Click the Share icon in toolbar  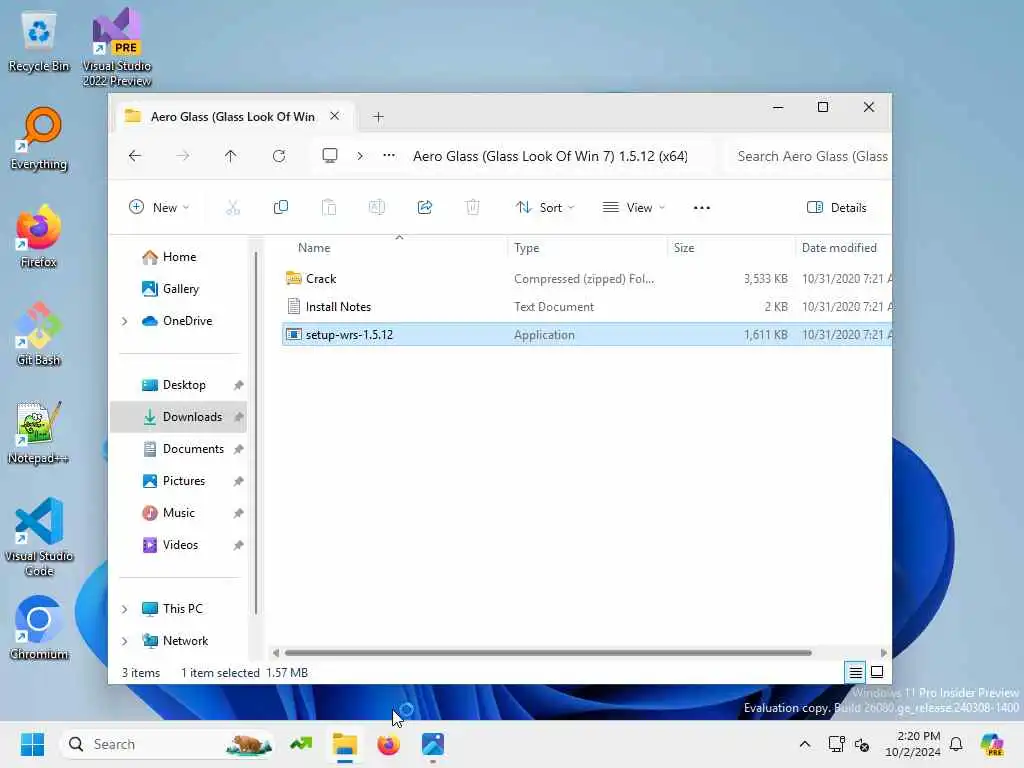point(424,208)
